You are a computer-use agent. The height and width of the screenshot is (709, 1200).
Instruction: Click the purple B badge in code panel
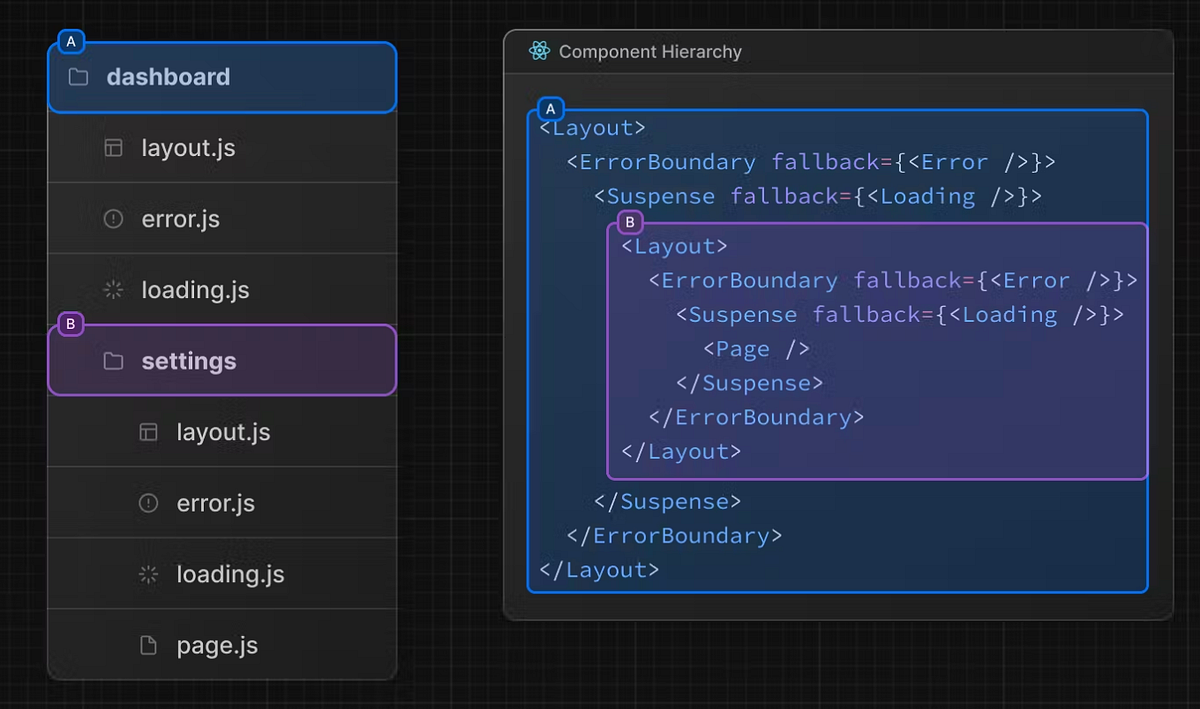point(629,222)
